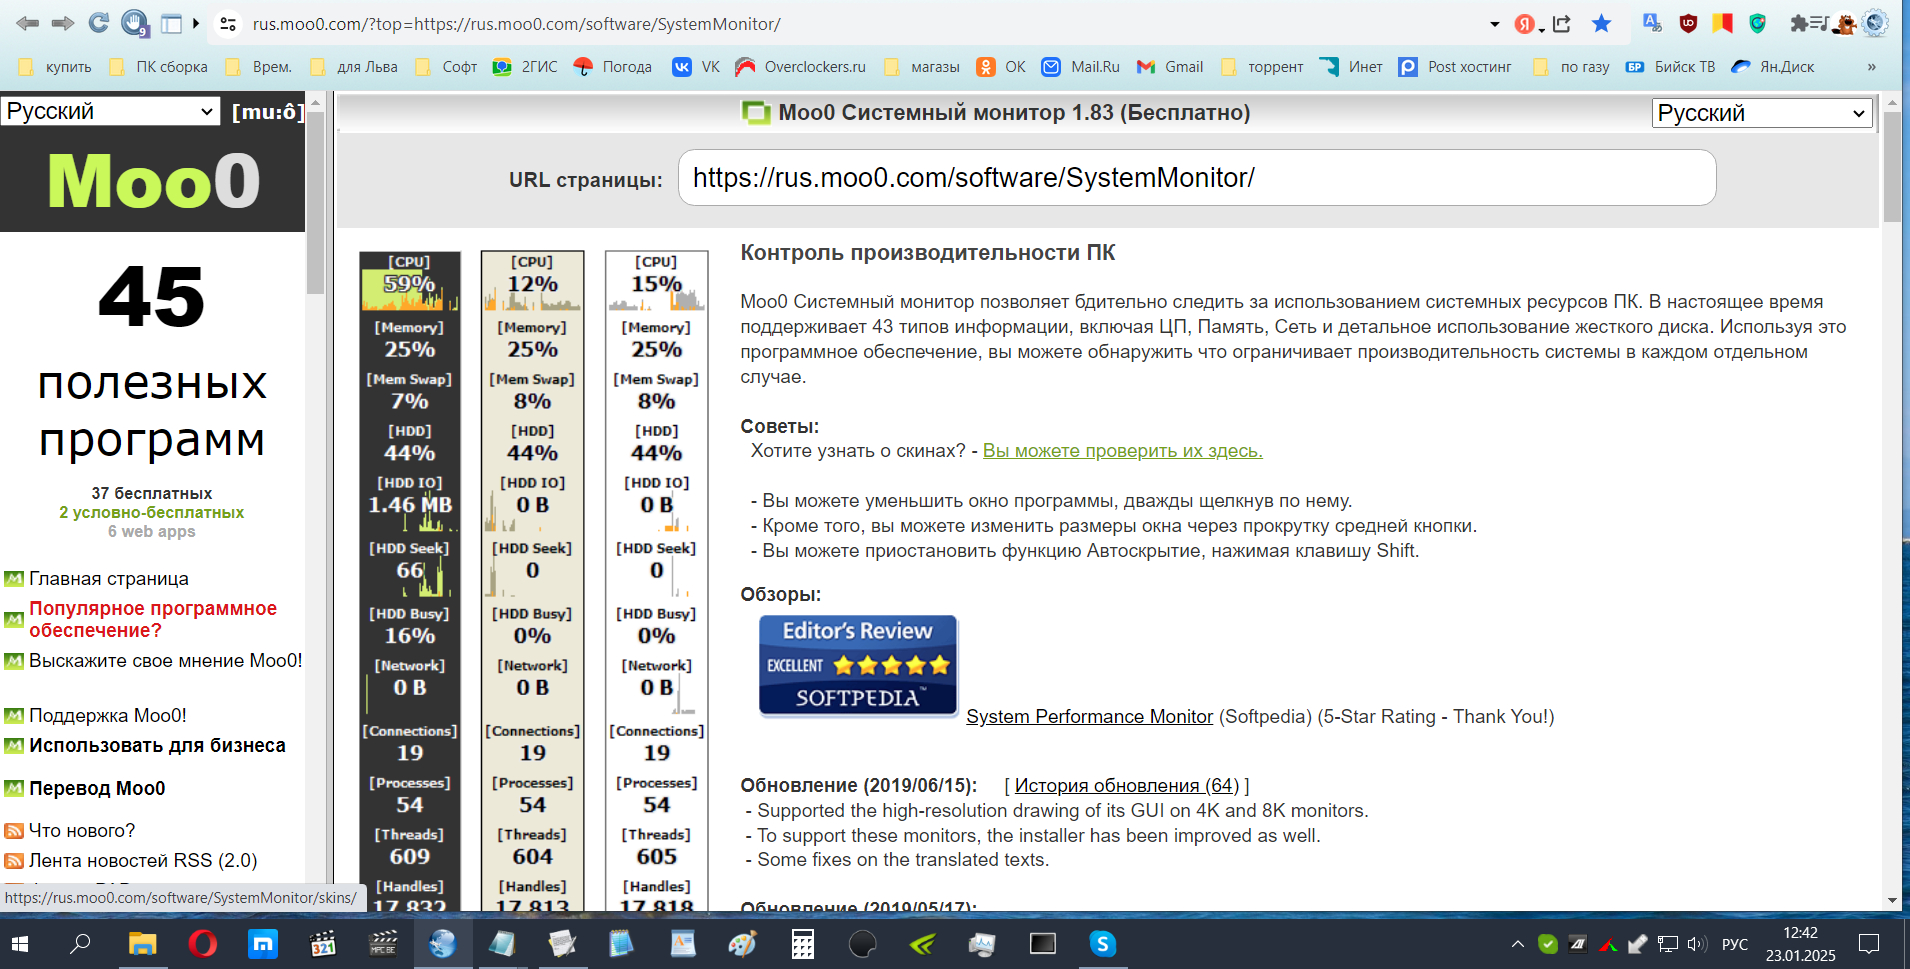1910x969 pixels.
Task: Open the uBlock Origin extension icon
Action: click(1688, 23)
